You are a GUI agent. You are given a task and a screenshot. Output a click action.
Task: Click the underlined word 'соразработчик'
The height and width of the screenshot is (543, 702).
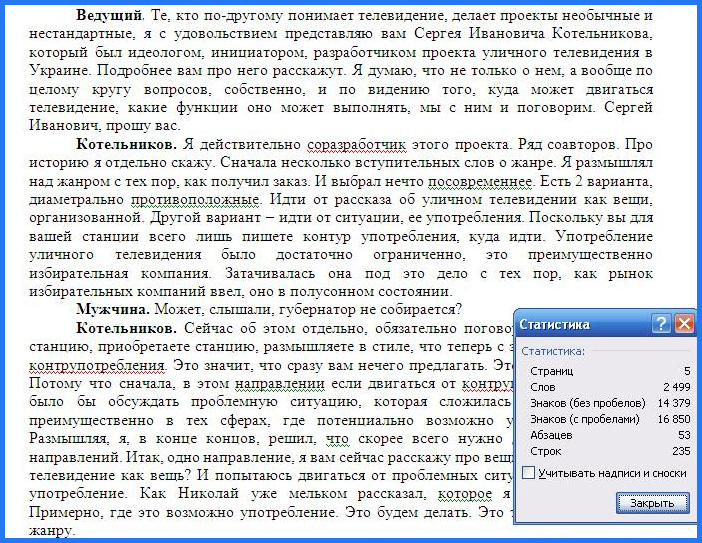click(x=357, y=145)
